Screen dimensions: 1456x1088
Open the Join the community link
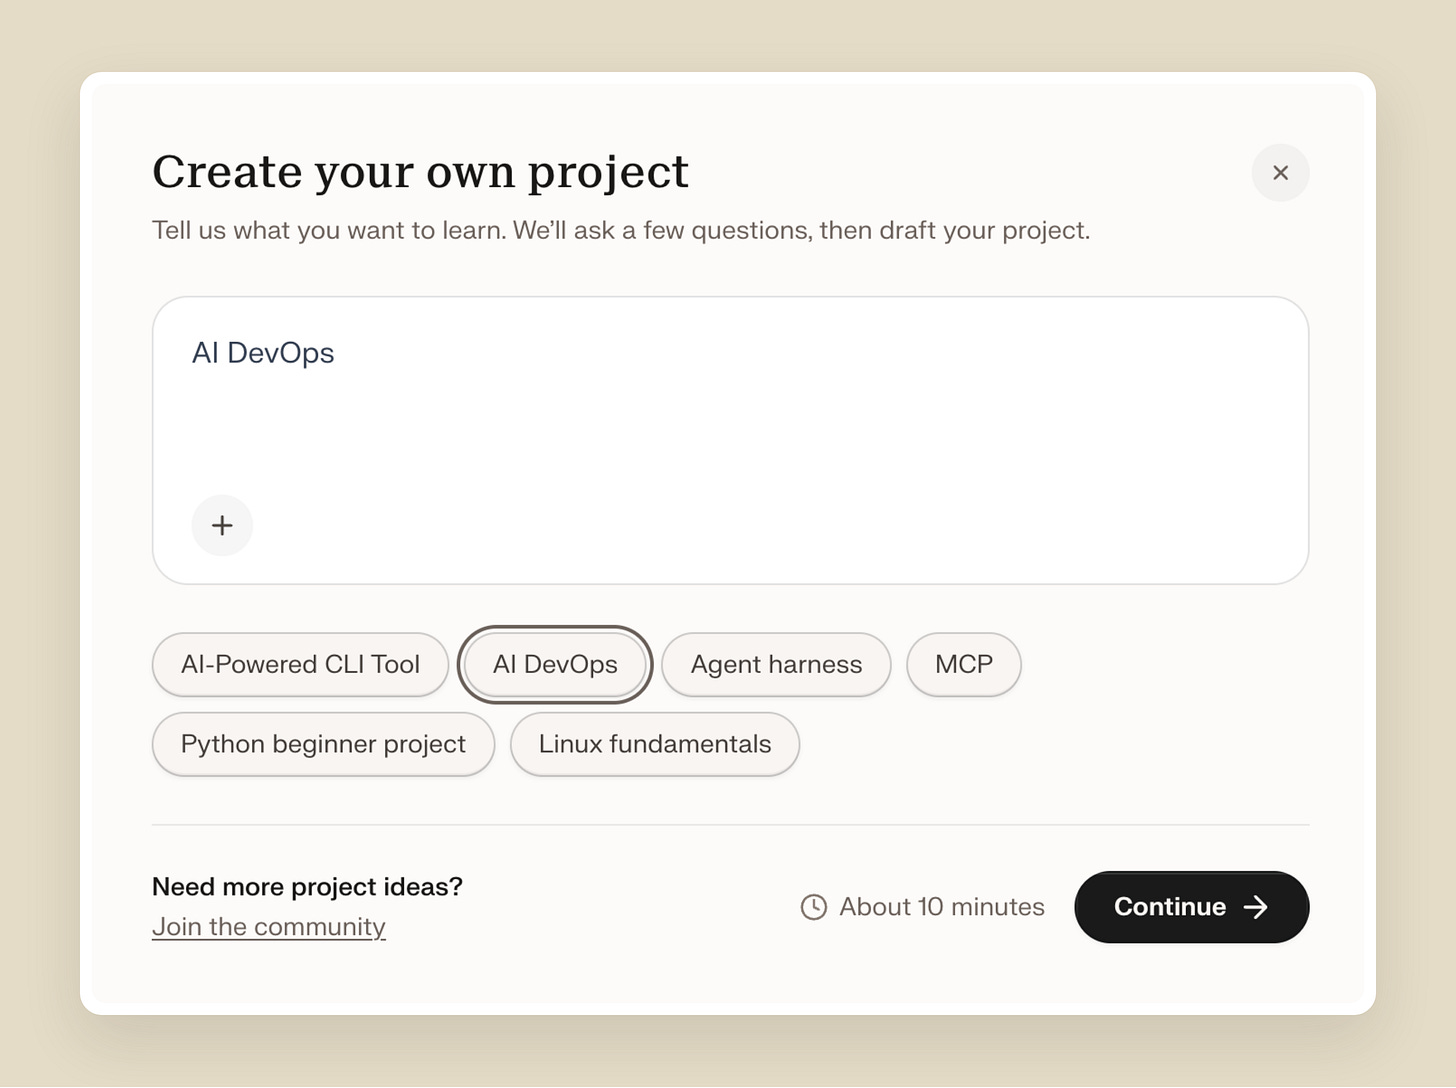point(269,927)
